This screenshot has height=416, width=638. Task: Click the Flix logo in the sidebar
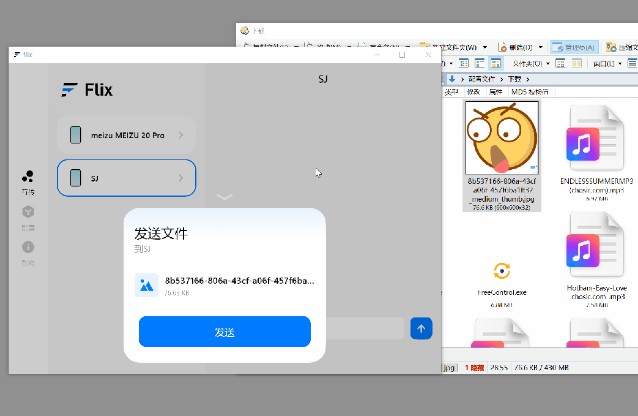(87, 90)
